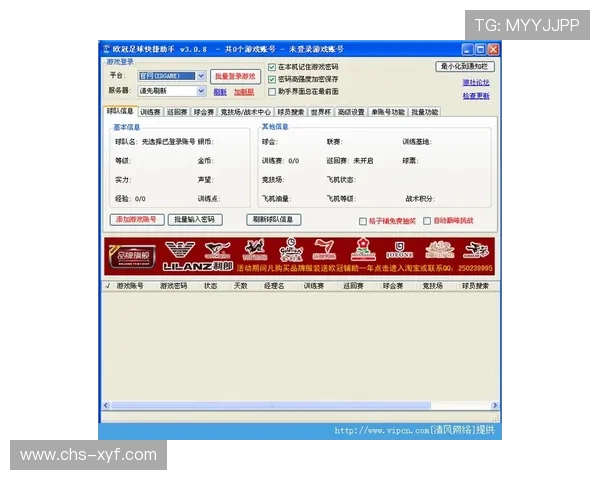Viewport: 600px width, 480px height.
Task: Click the 添加游戏账号 button
Action: click(136, 219)
